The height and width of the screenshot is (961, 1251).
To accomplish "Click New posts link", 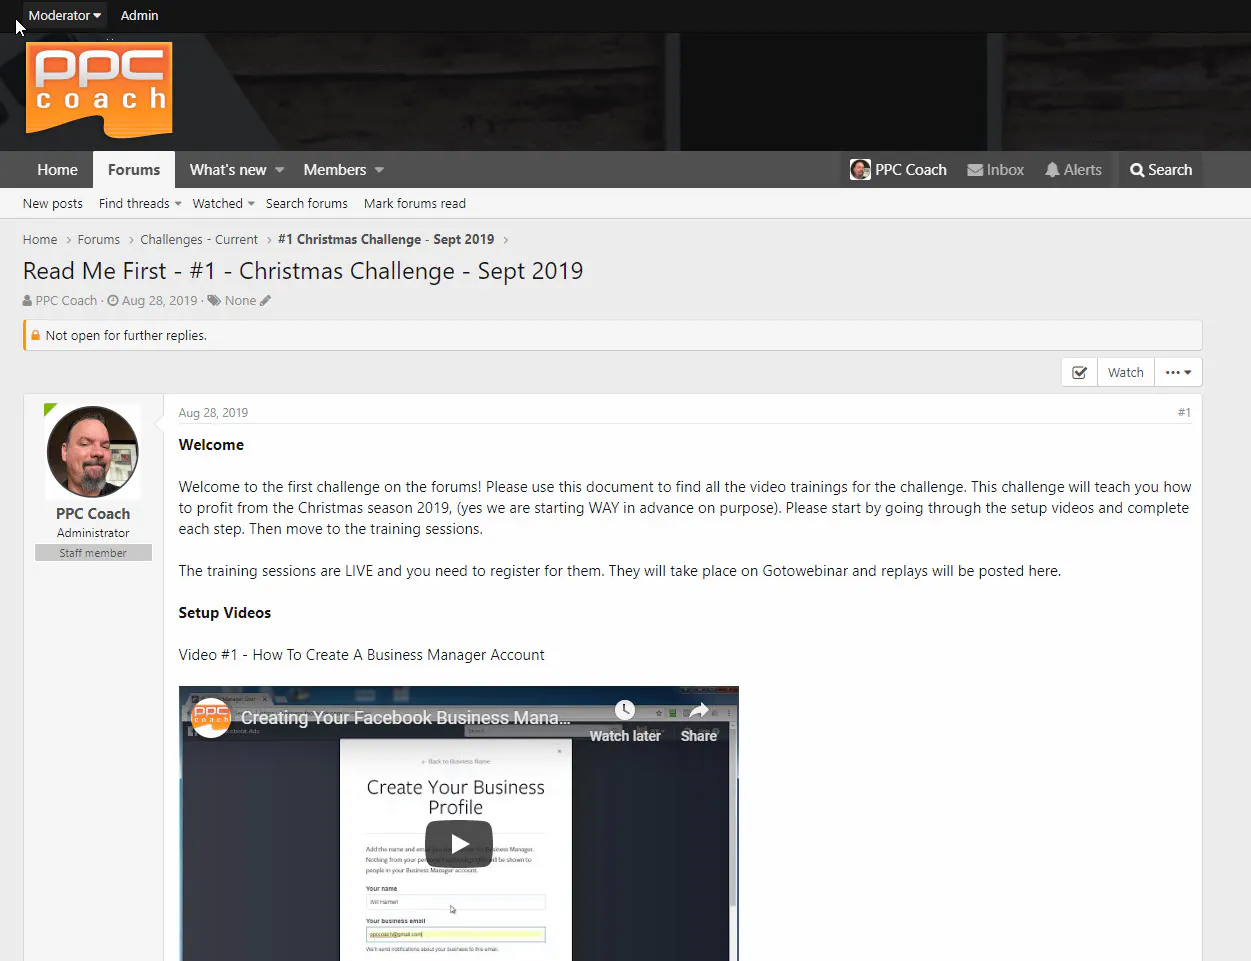I will click(53, 204).
